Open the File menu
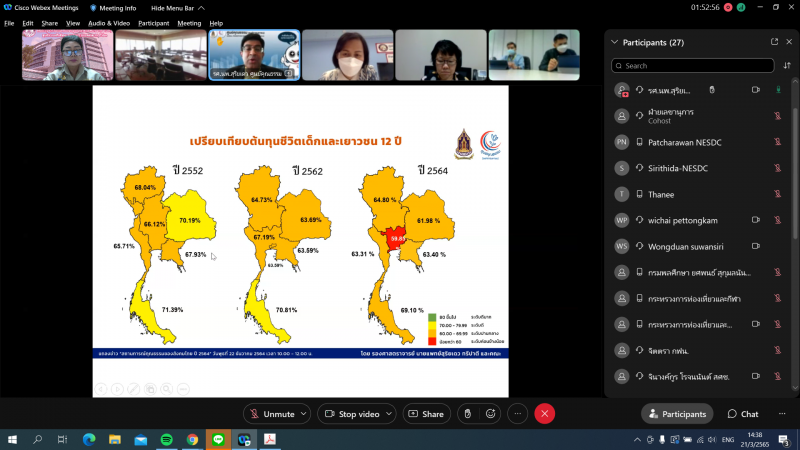The width and height of the screenshot is (800, 450). pyautogui.click(x=9, y=23)
